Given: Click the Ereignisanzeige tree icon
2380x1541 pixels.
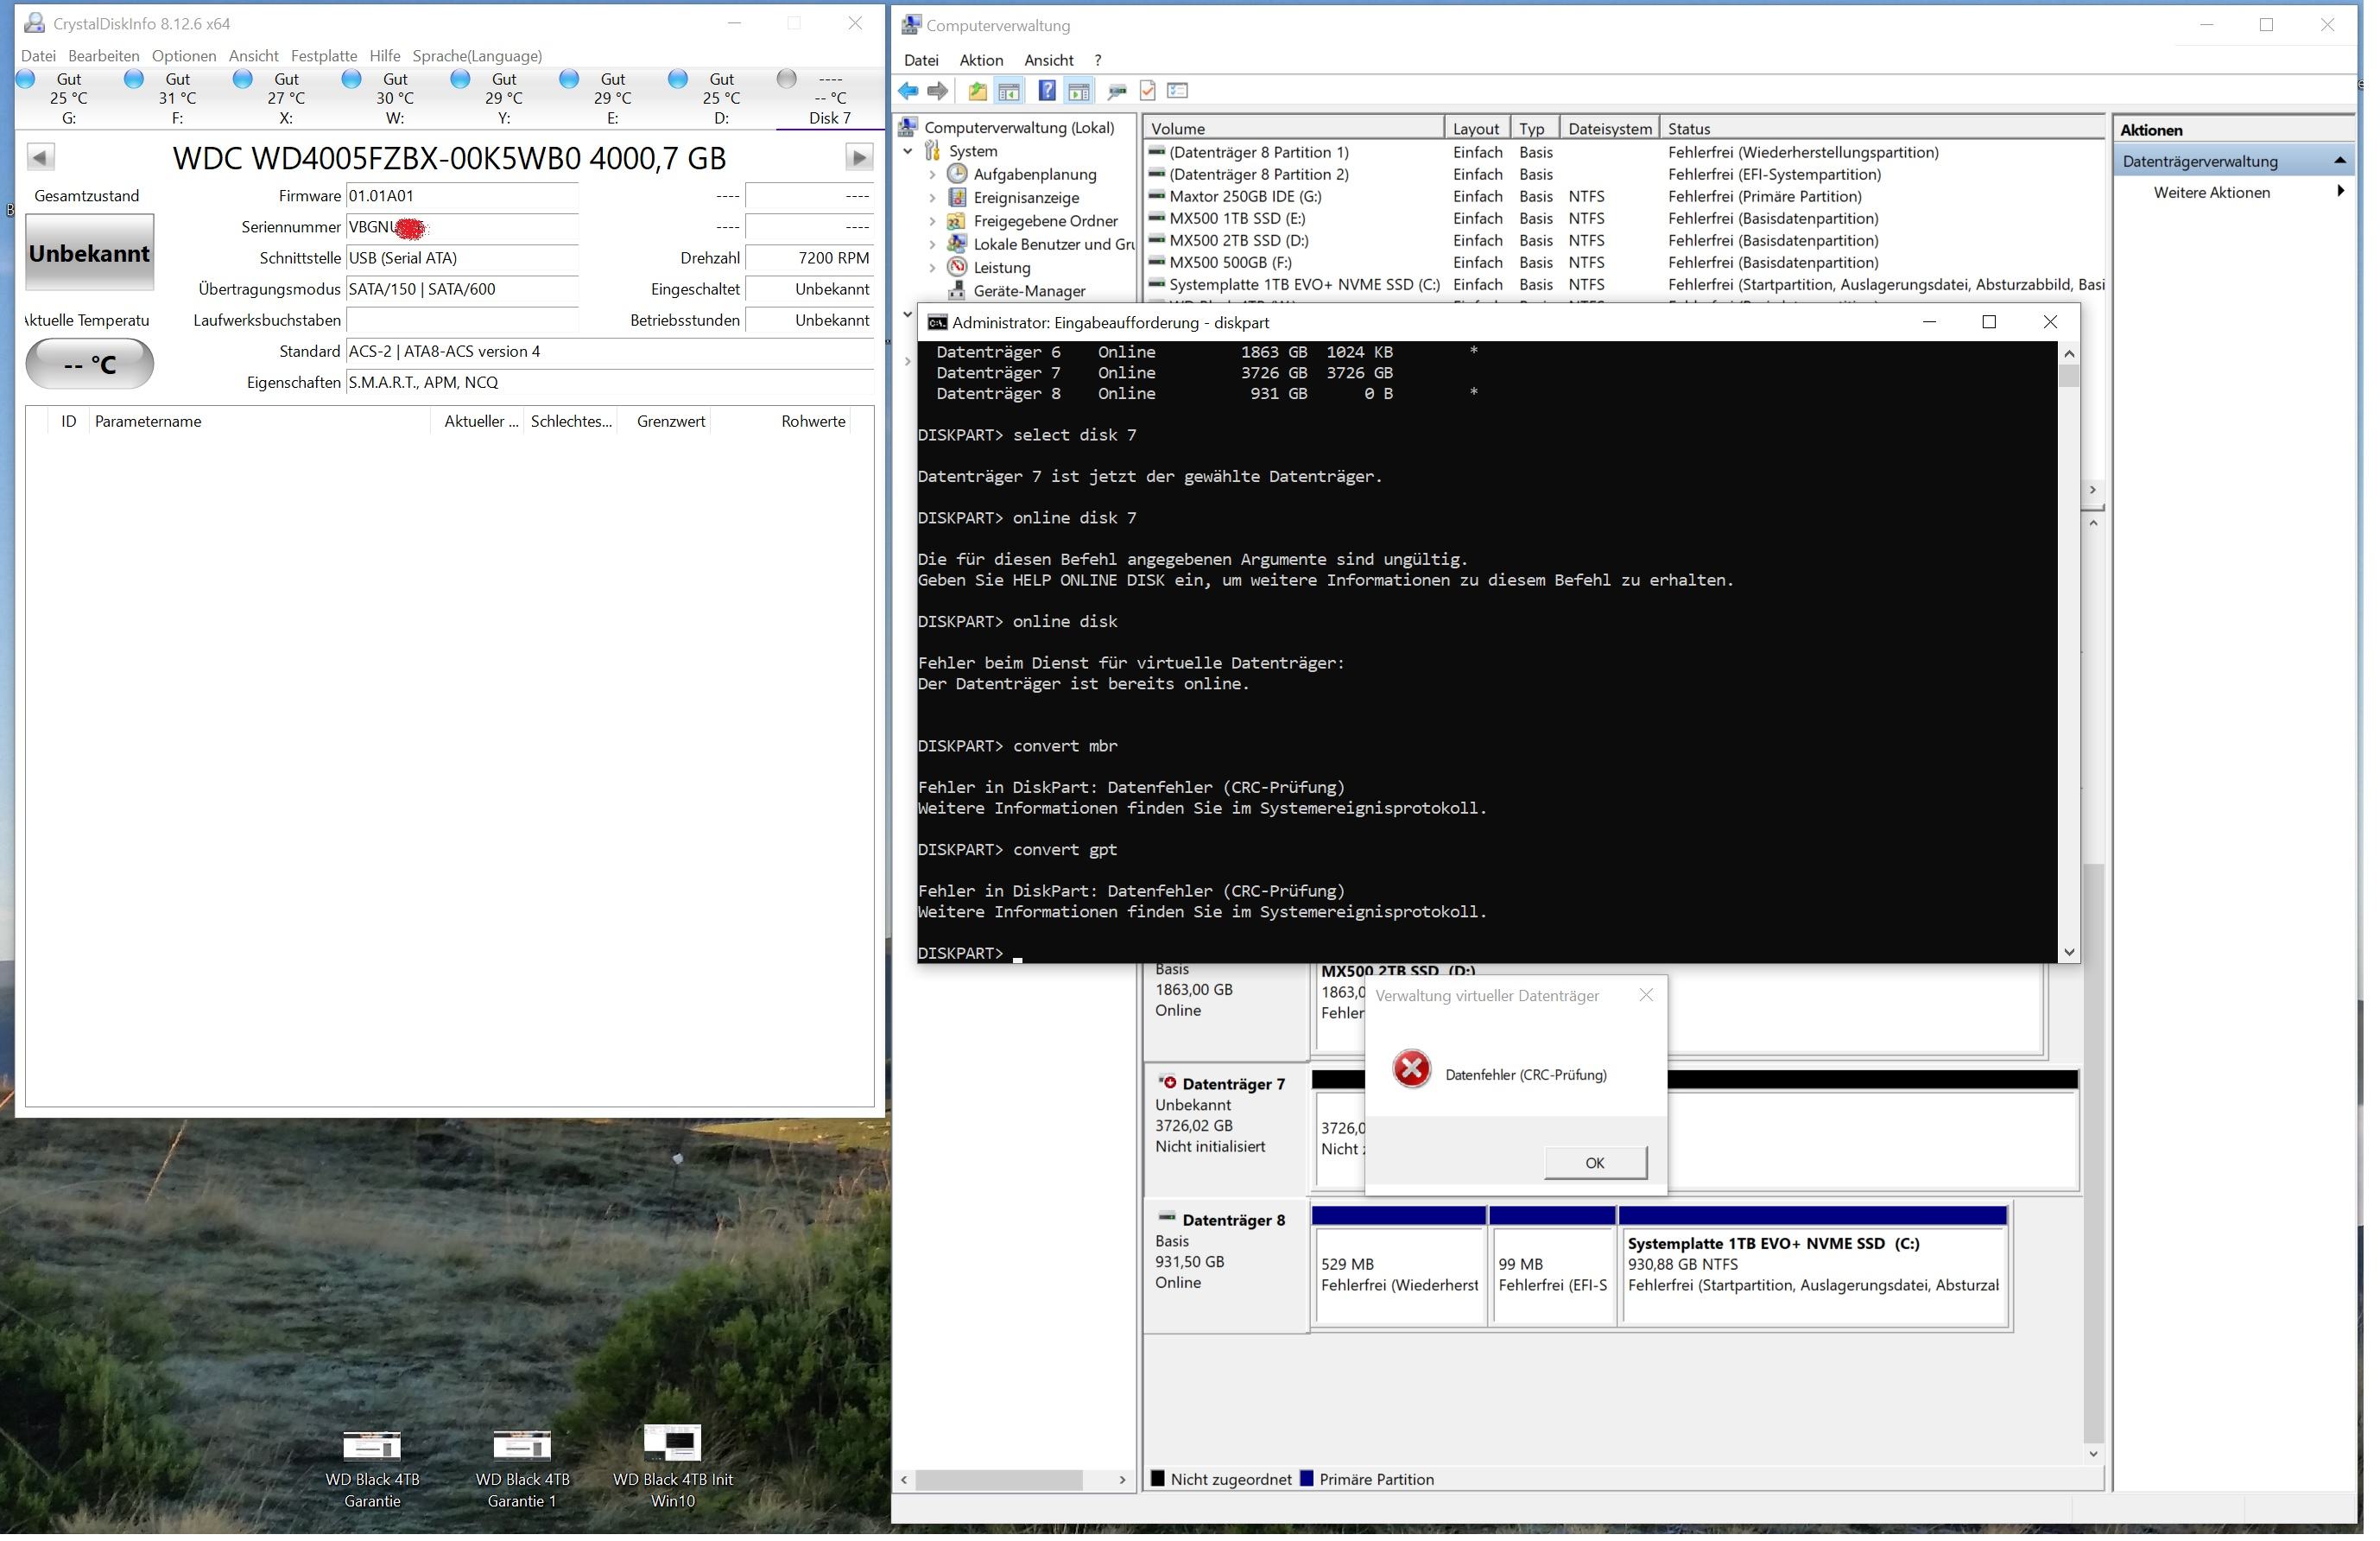Looking at the screenshot, I should pyautogui.click(x=957, y=198).
